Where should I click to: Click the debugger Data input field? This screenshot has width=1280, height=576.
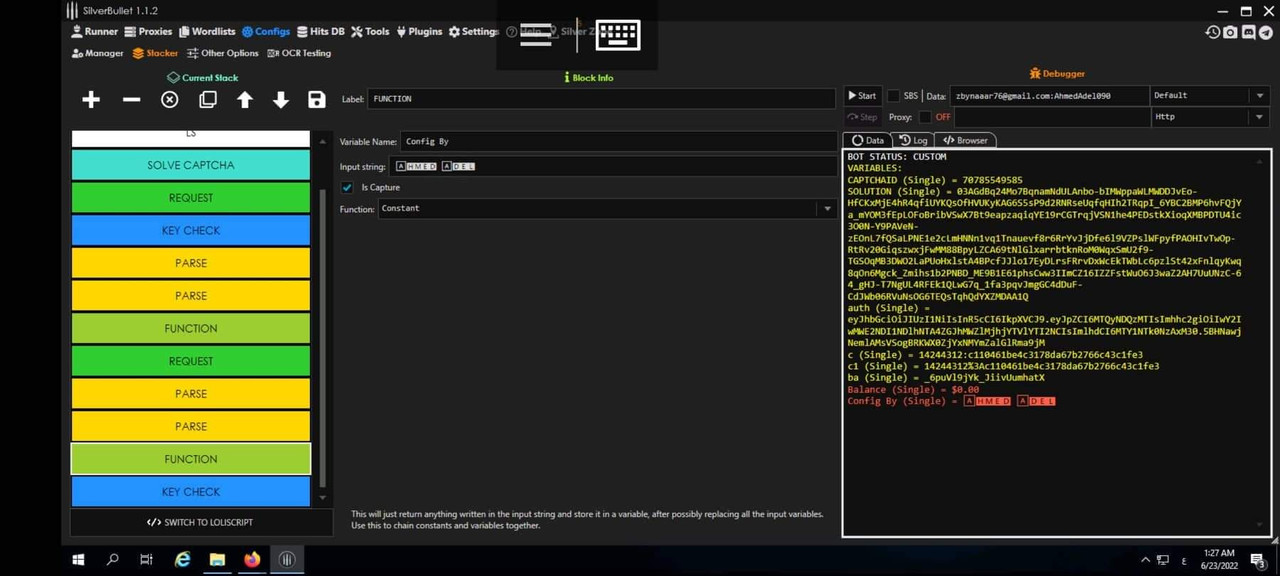click(1049, 96)
